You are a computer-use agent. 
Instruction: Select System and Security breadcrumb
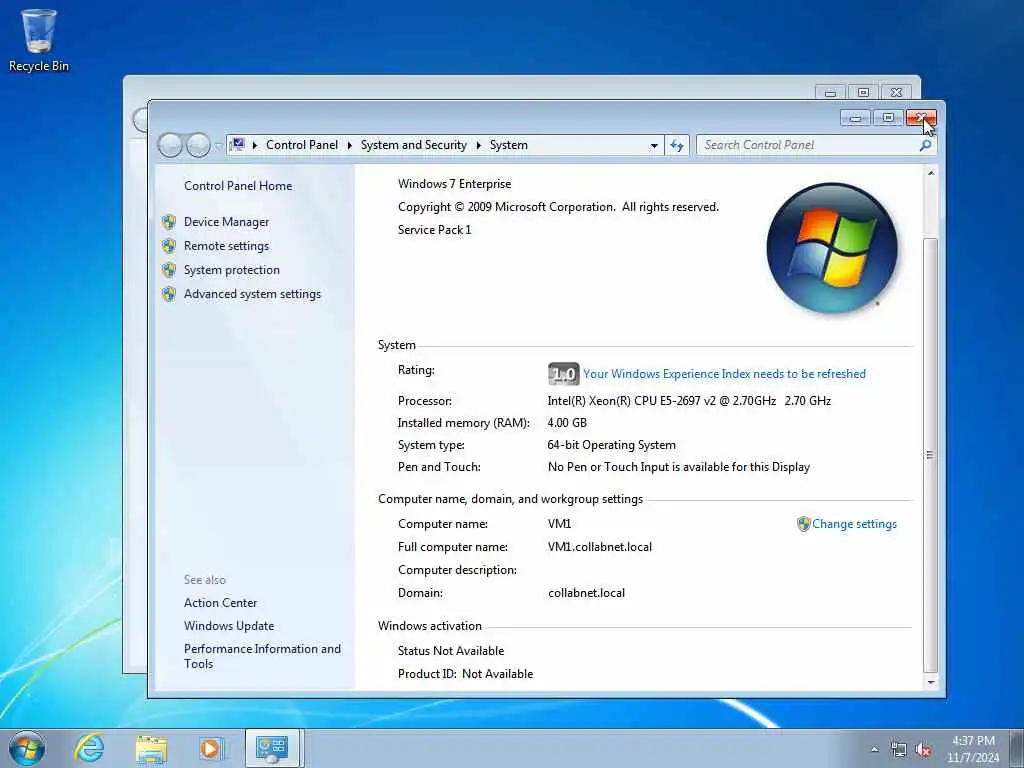(x=413, y=145)
